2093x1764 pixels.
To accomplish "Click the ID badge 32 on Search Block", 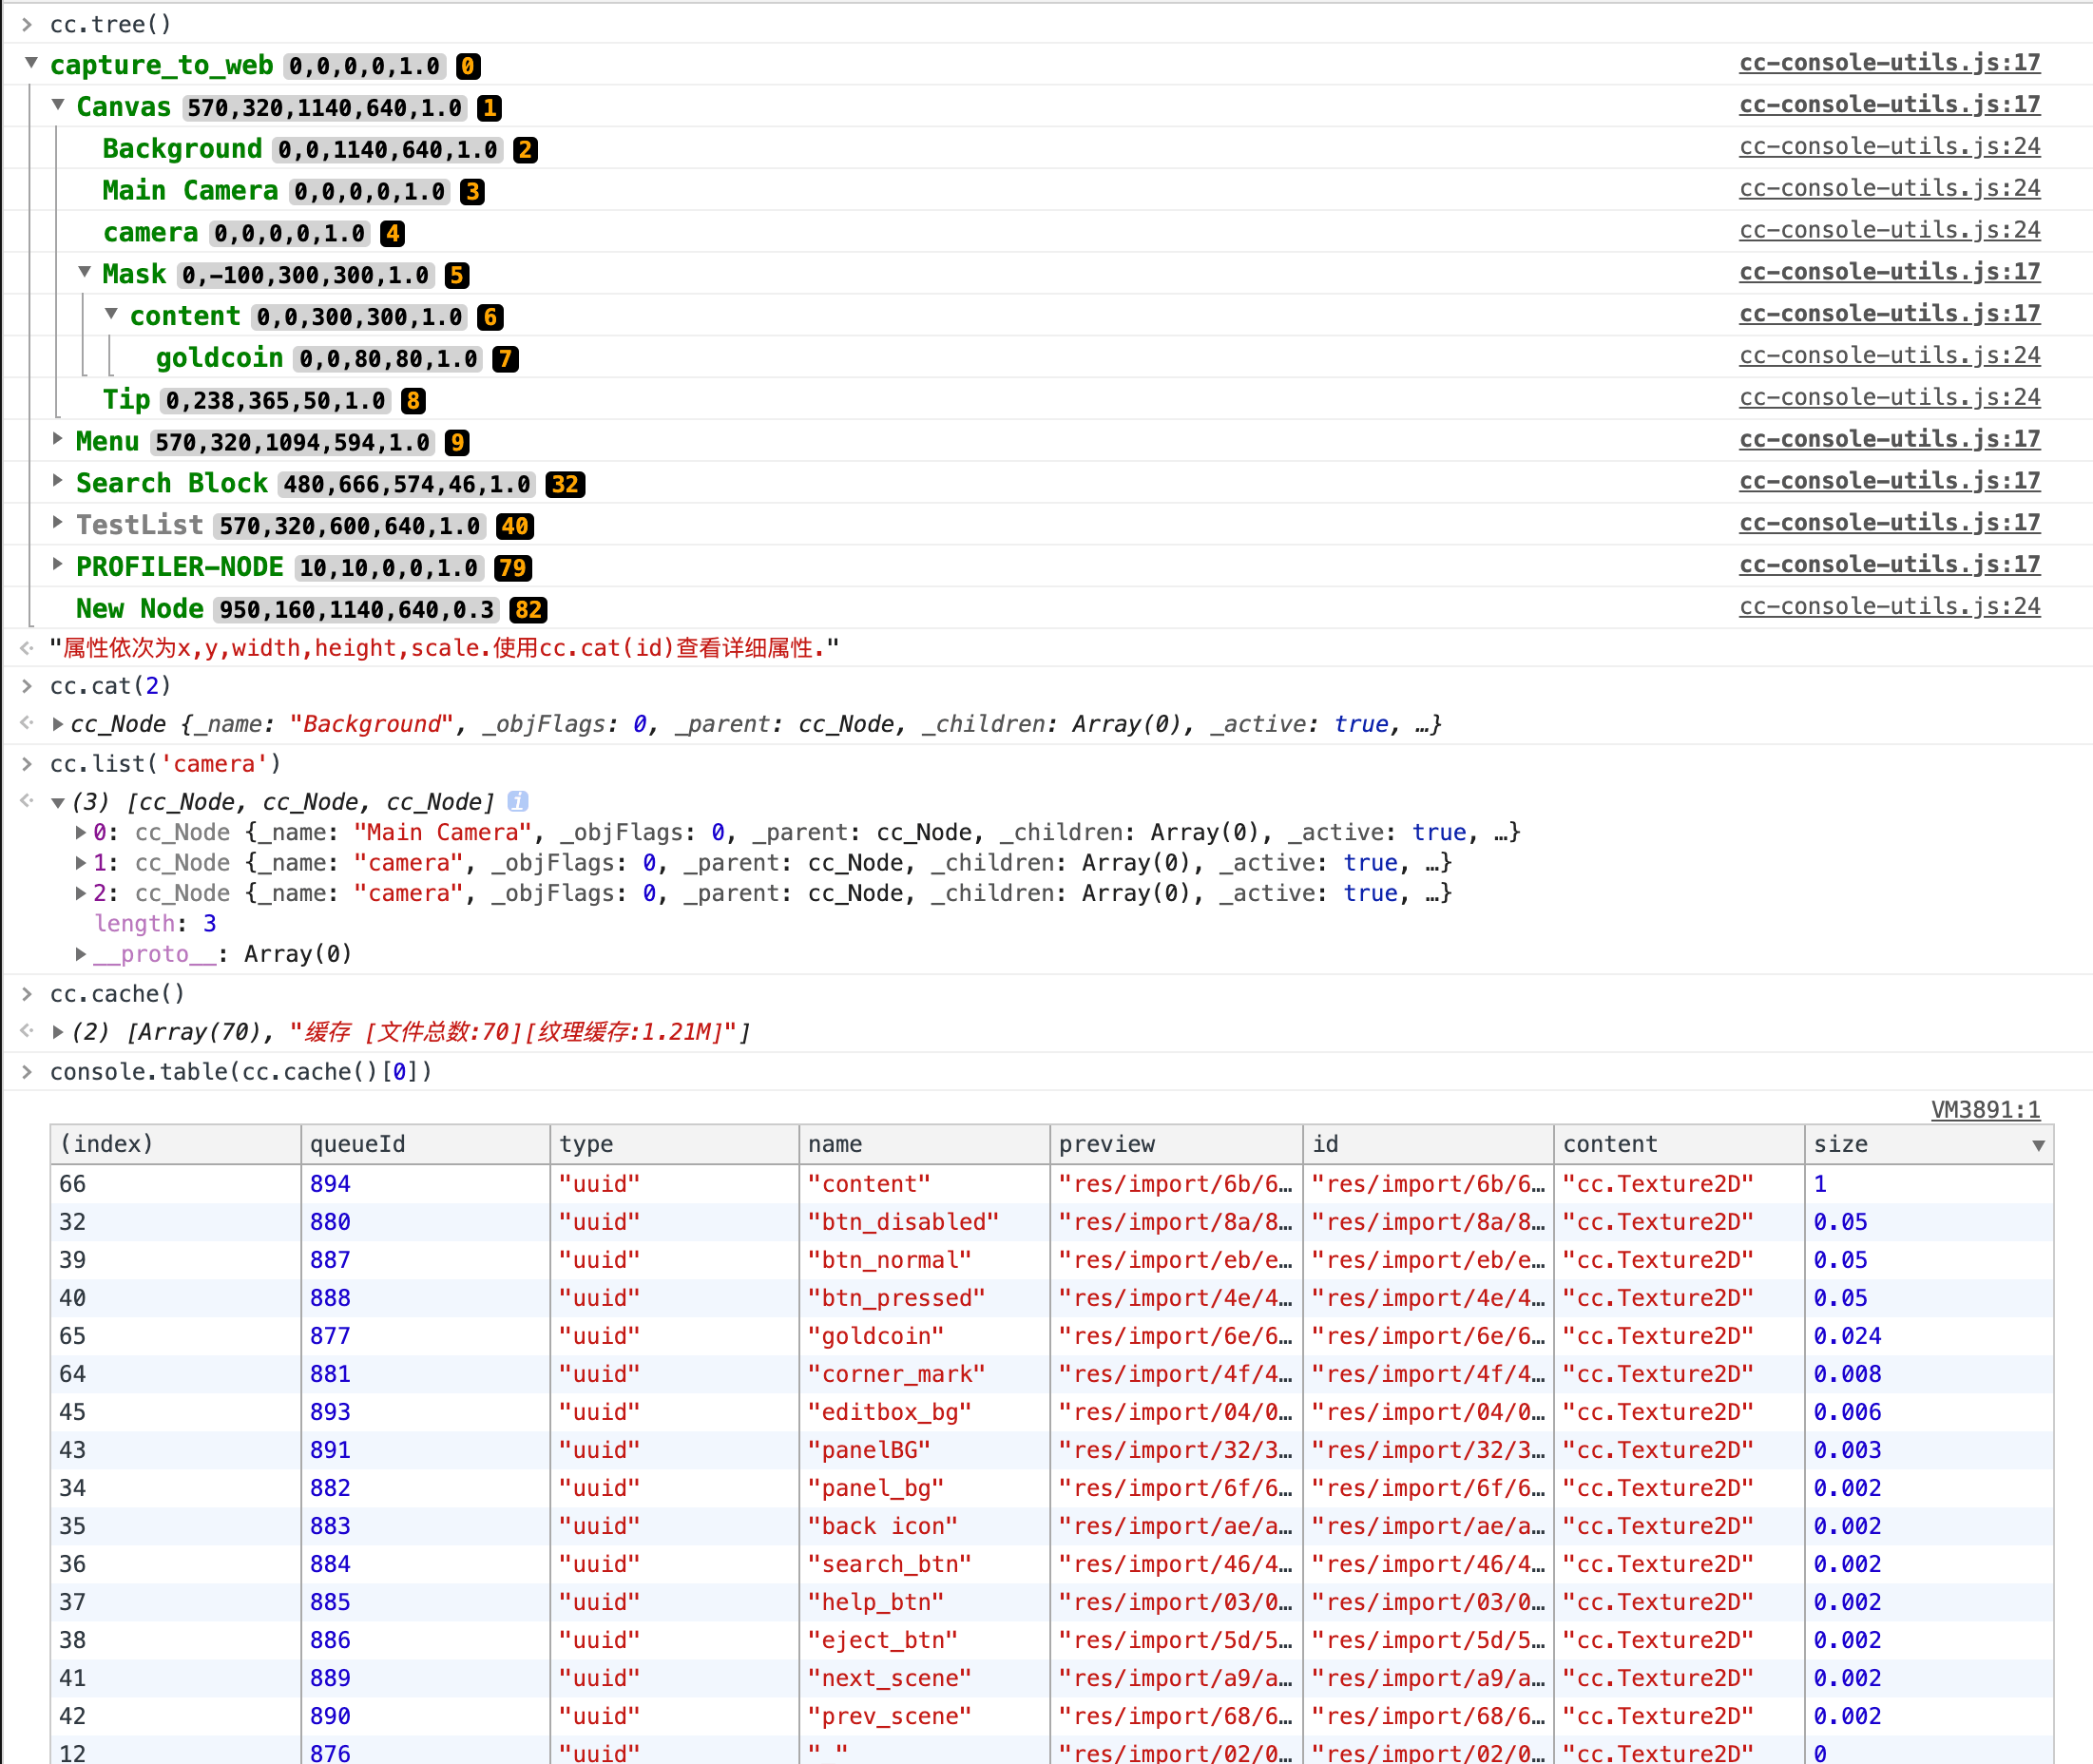I will coord(565,484).
